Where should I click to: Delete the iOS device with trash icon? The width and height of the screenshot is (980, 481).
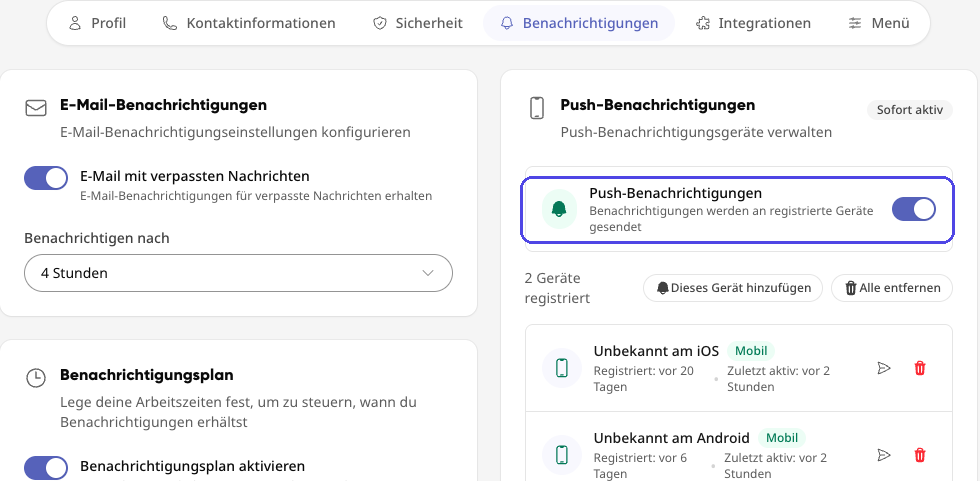(x=919, y=368)
